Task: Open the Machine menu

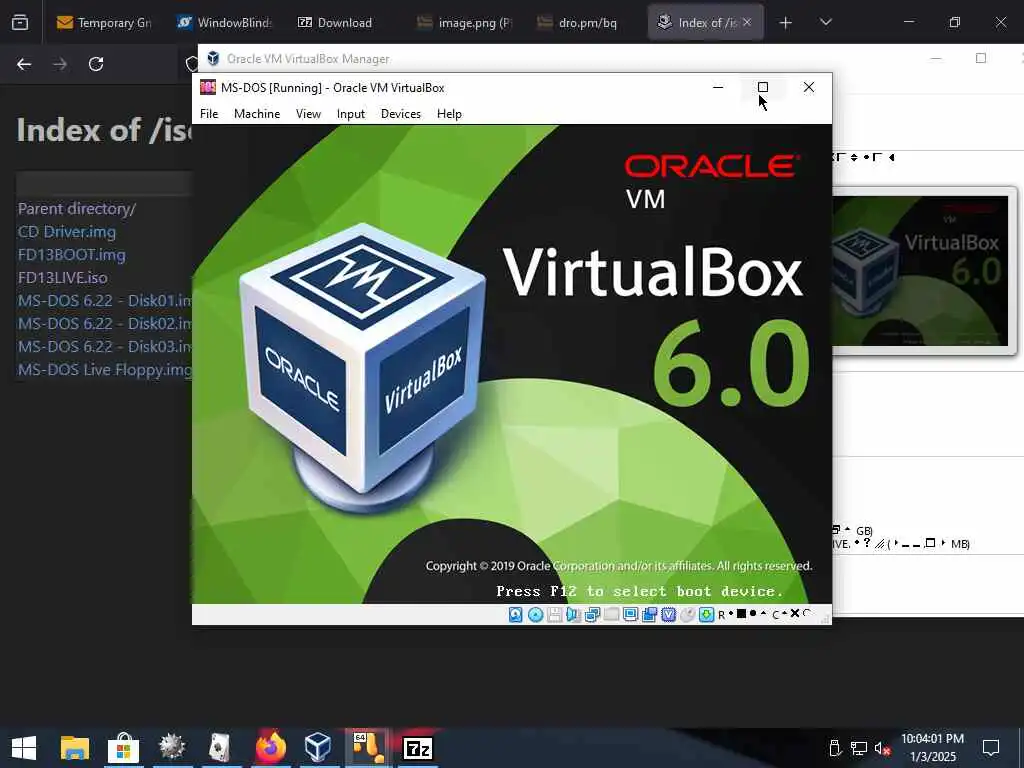Action: (x=257, y=114)
